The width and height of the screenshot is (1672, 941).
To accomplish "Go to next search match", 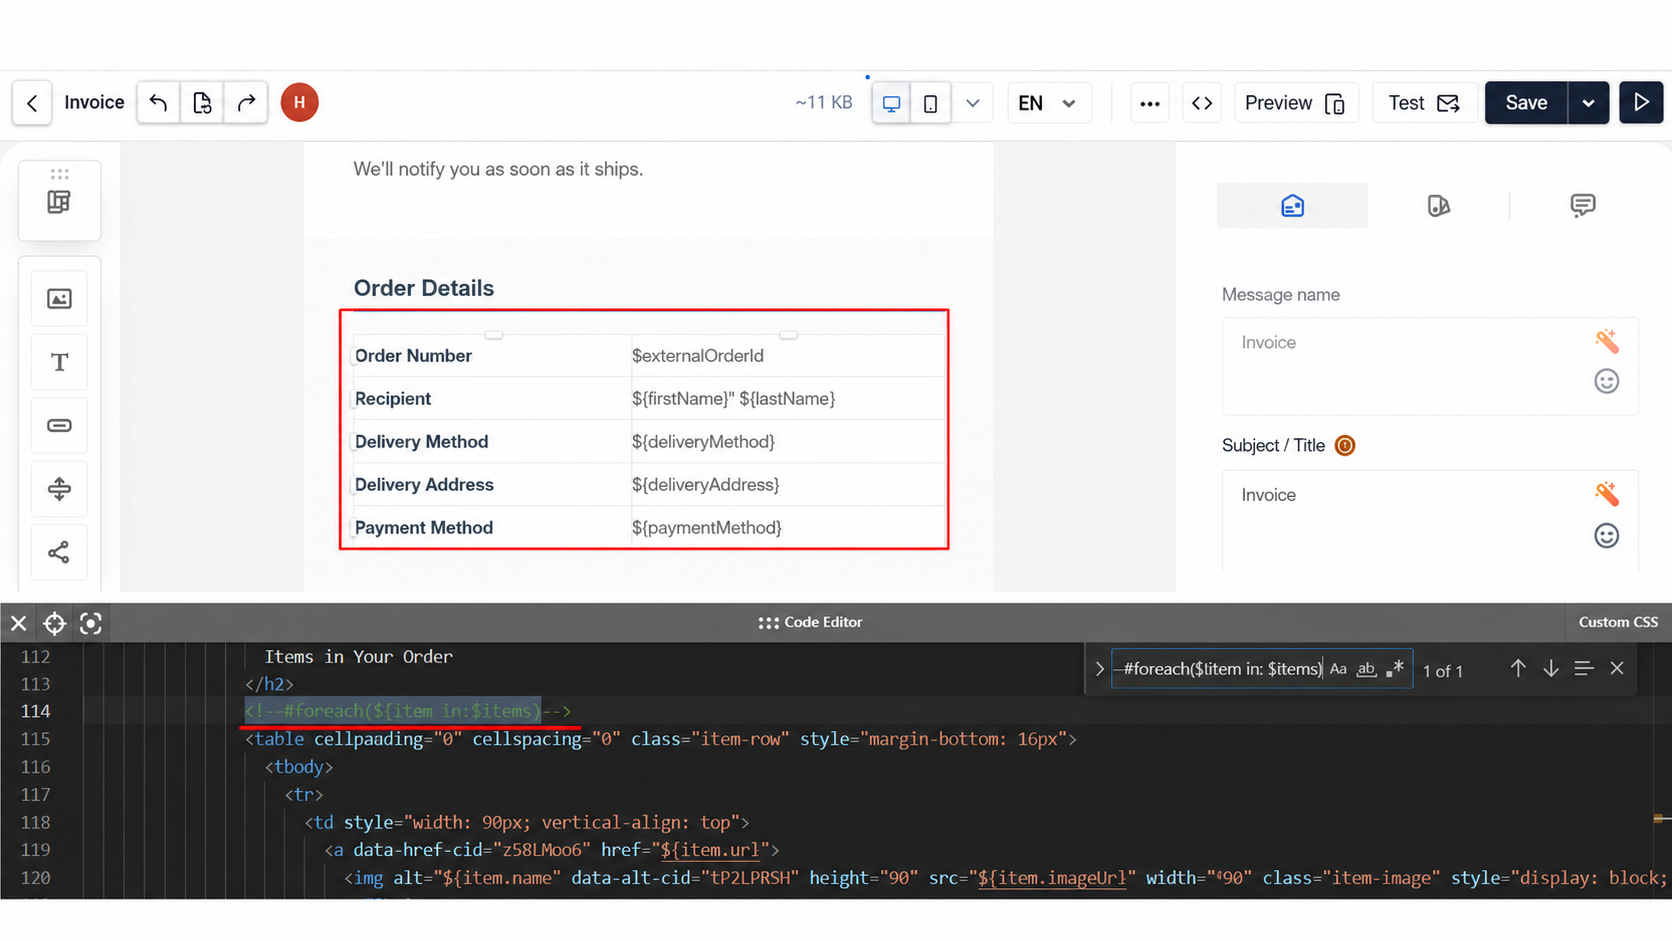I will 1551,668.
